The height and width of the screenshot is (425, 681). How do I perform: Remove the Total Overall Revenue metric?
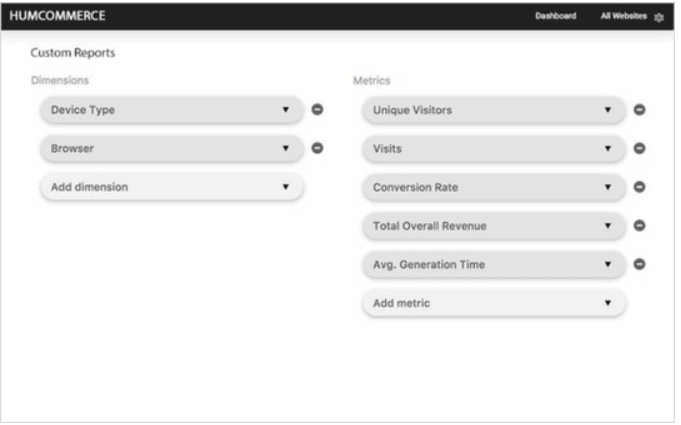(x=640, y=226)
